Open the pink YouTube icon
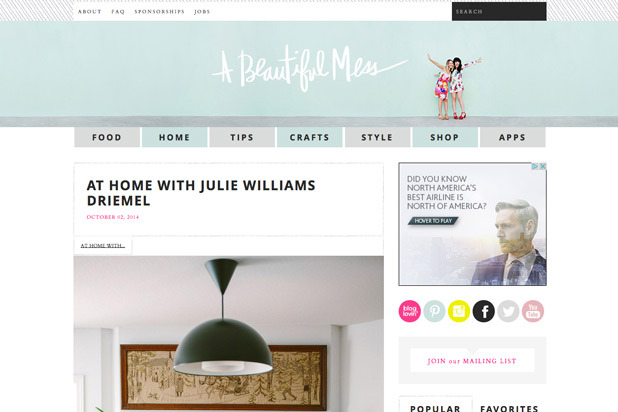This screenshot has width=618, height=412. 533,311
